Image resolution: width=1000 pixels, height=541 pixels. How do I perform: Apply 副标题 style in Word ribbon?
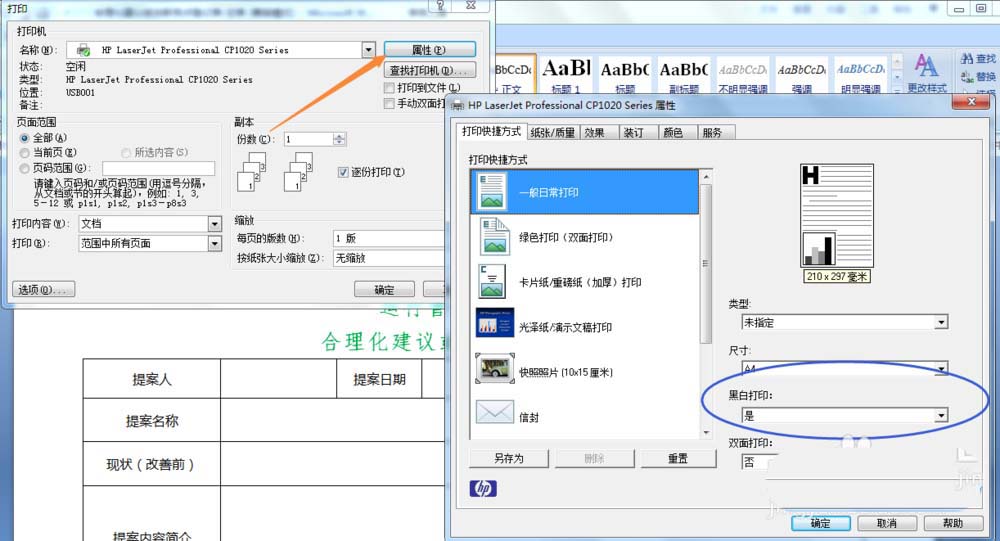[x=684, y=75]
